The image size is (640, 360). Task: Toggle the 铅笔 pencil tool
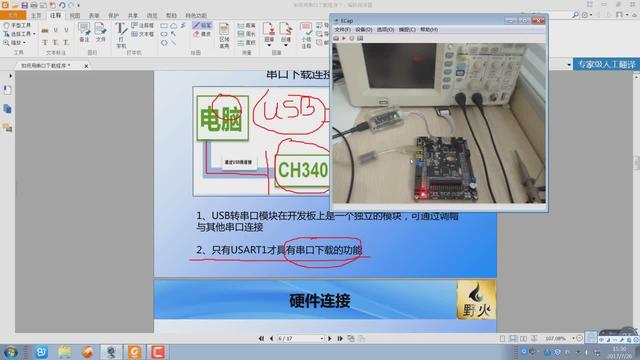pyautogui.click(x=202, y=25)
